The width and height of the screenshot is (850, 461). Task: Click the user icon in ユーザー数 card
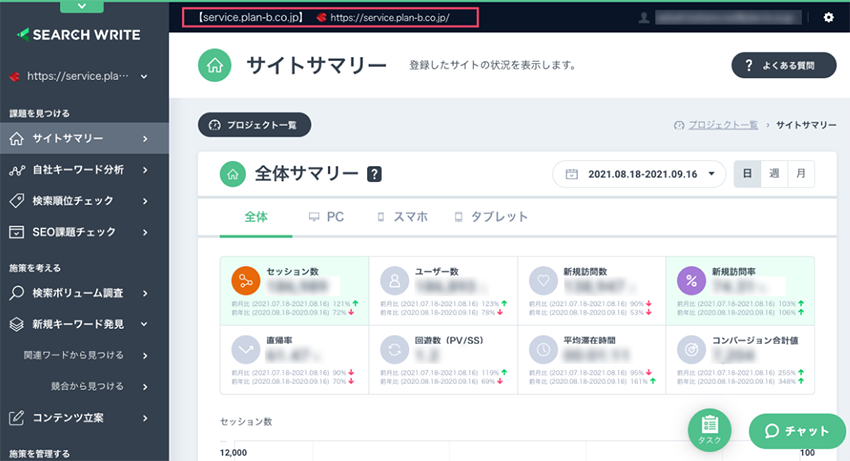point(394,281)
